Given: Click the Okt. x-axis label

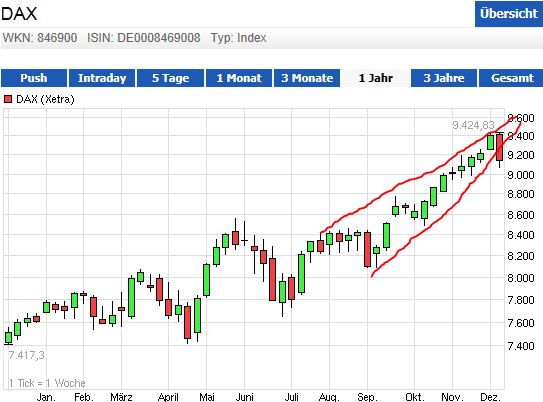Looking at the screenshot, I should [x=415, y=397].
